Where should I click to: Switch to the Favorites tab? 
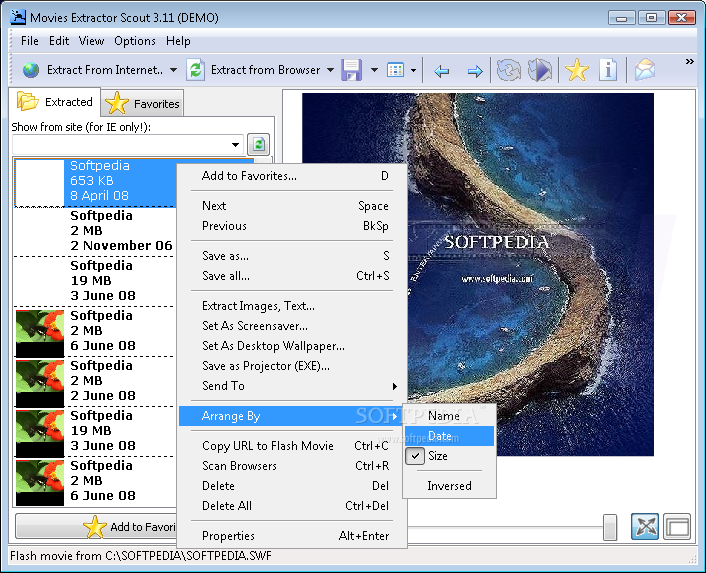coord(142,104)
